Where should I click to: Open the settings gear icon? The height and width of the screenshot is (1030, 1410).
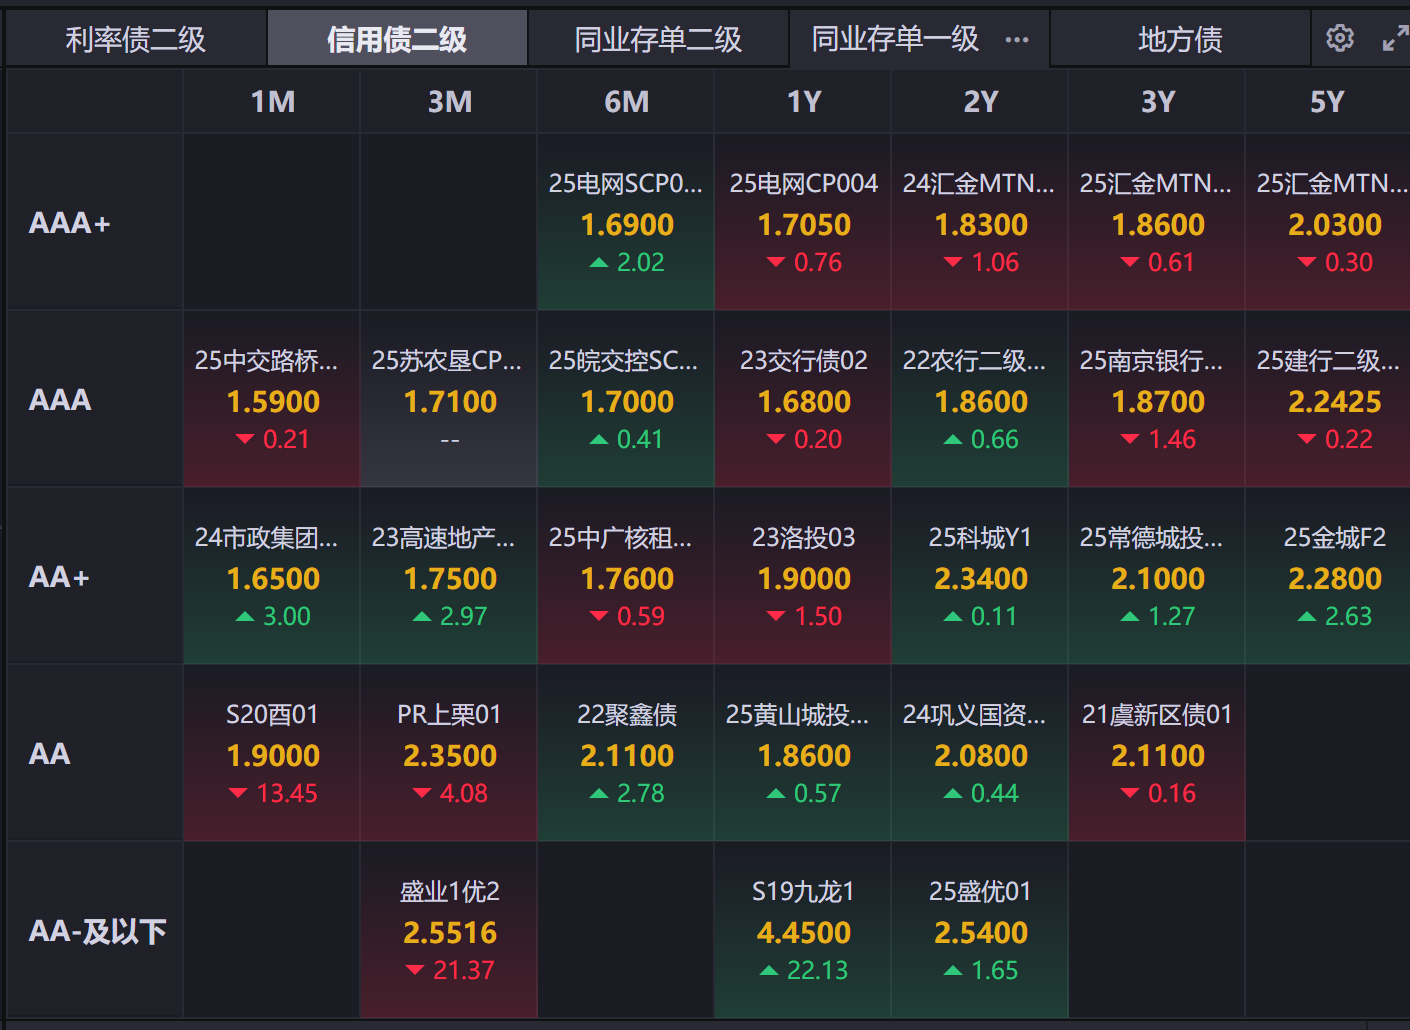pos(1339,39)
